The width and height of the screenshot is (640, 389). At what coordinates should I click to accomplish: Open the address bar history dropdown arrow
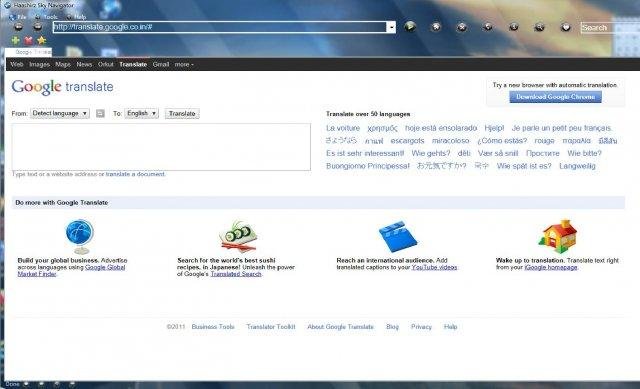click(391, 27)
